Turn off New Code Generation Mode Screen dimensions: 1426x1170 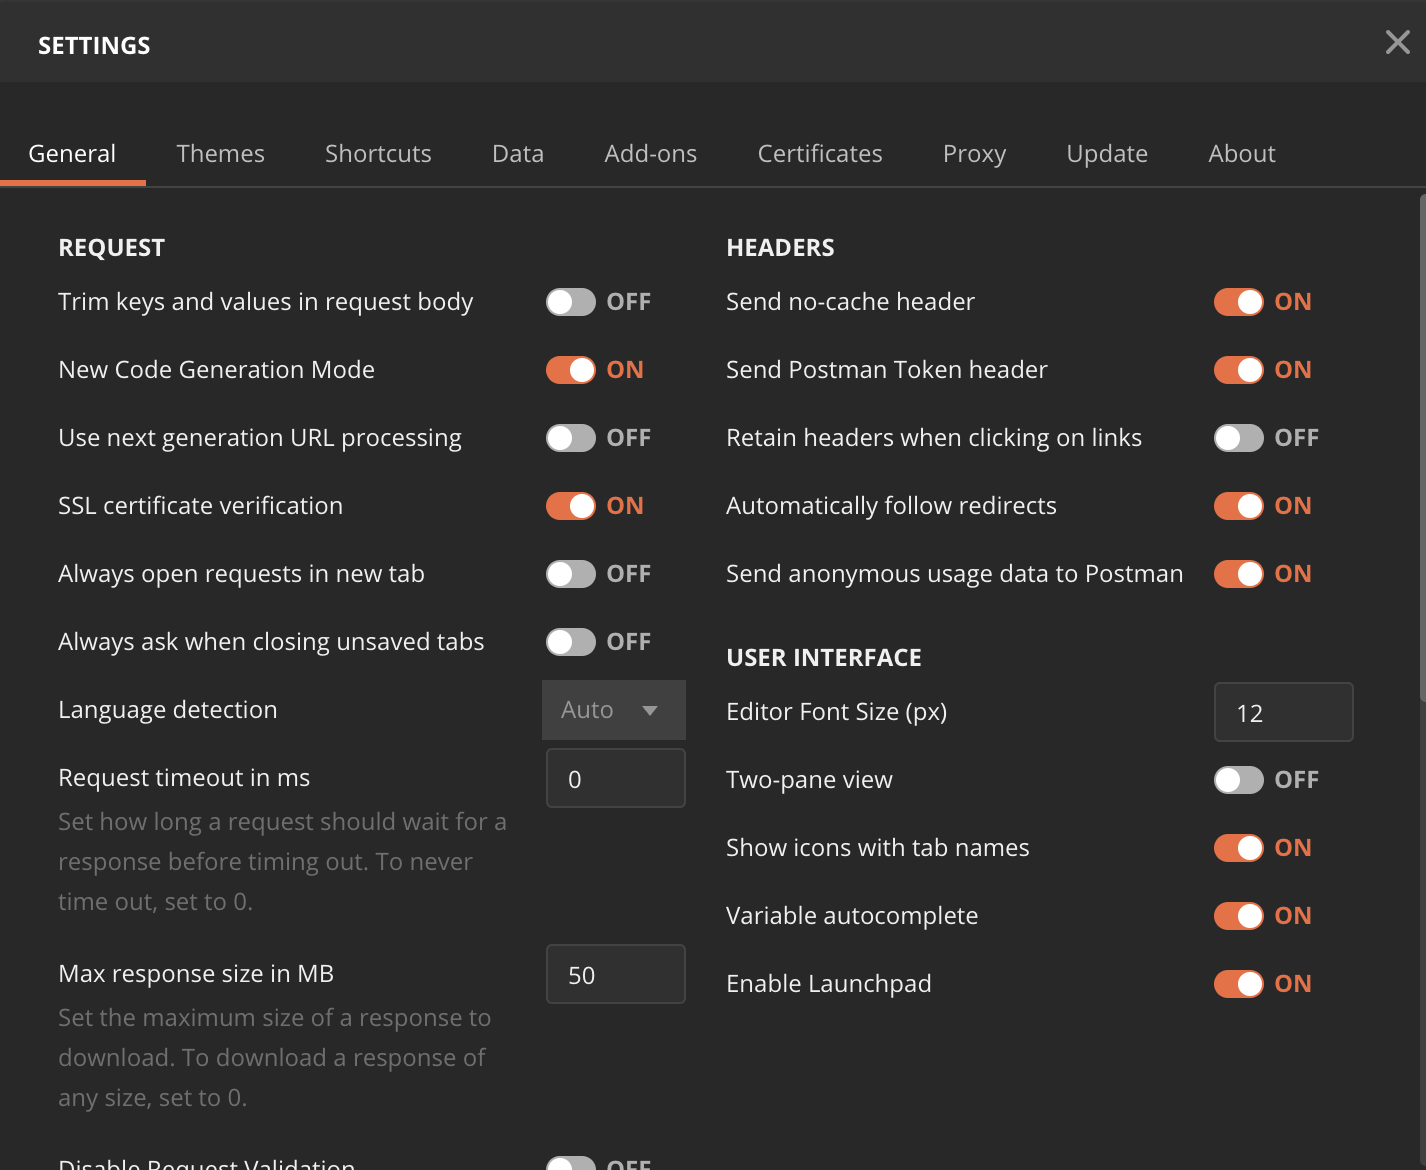click(569, 369)
